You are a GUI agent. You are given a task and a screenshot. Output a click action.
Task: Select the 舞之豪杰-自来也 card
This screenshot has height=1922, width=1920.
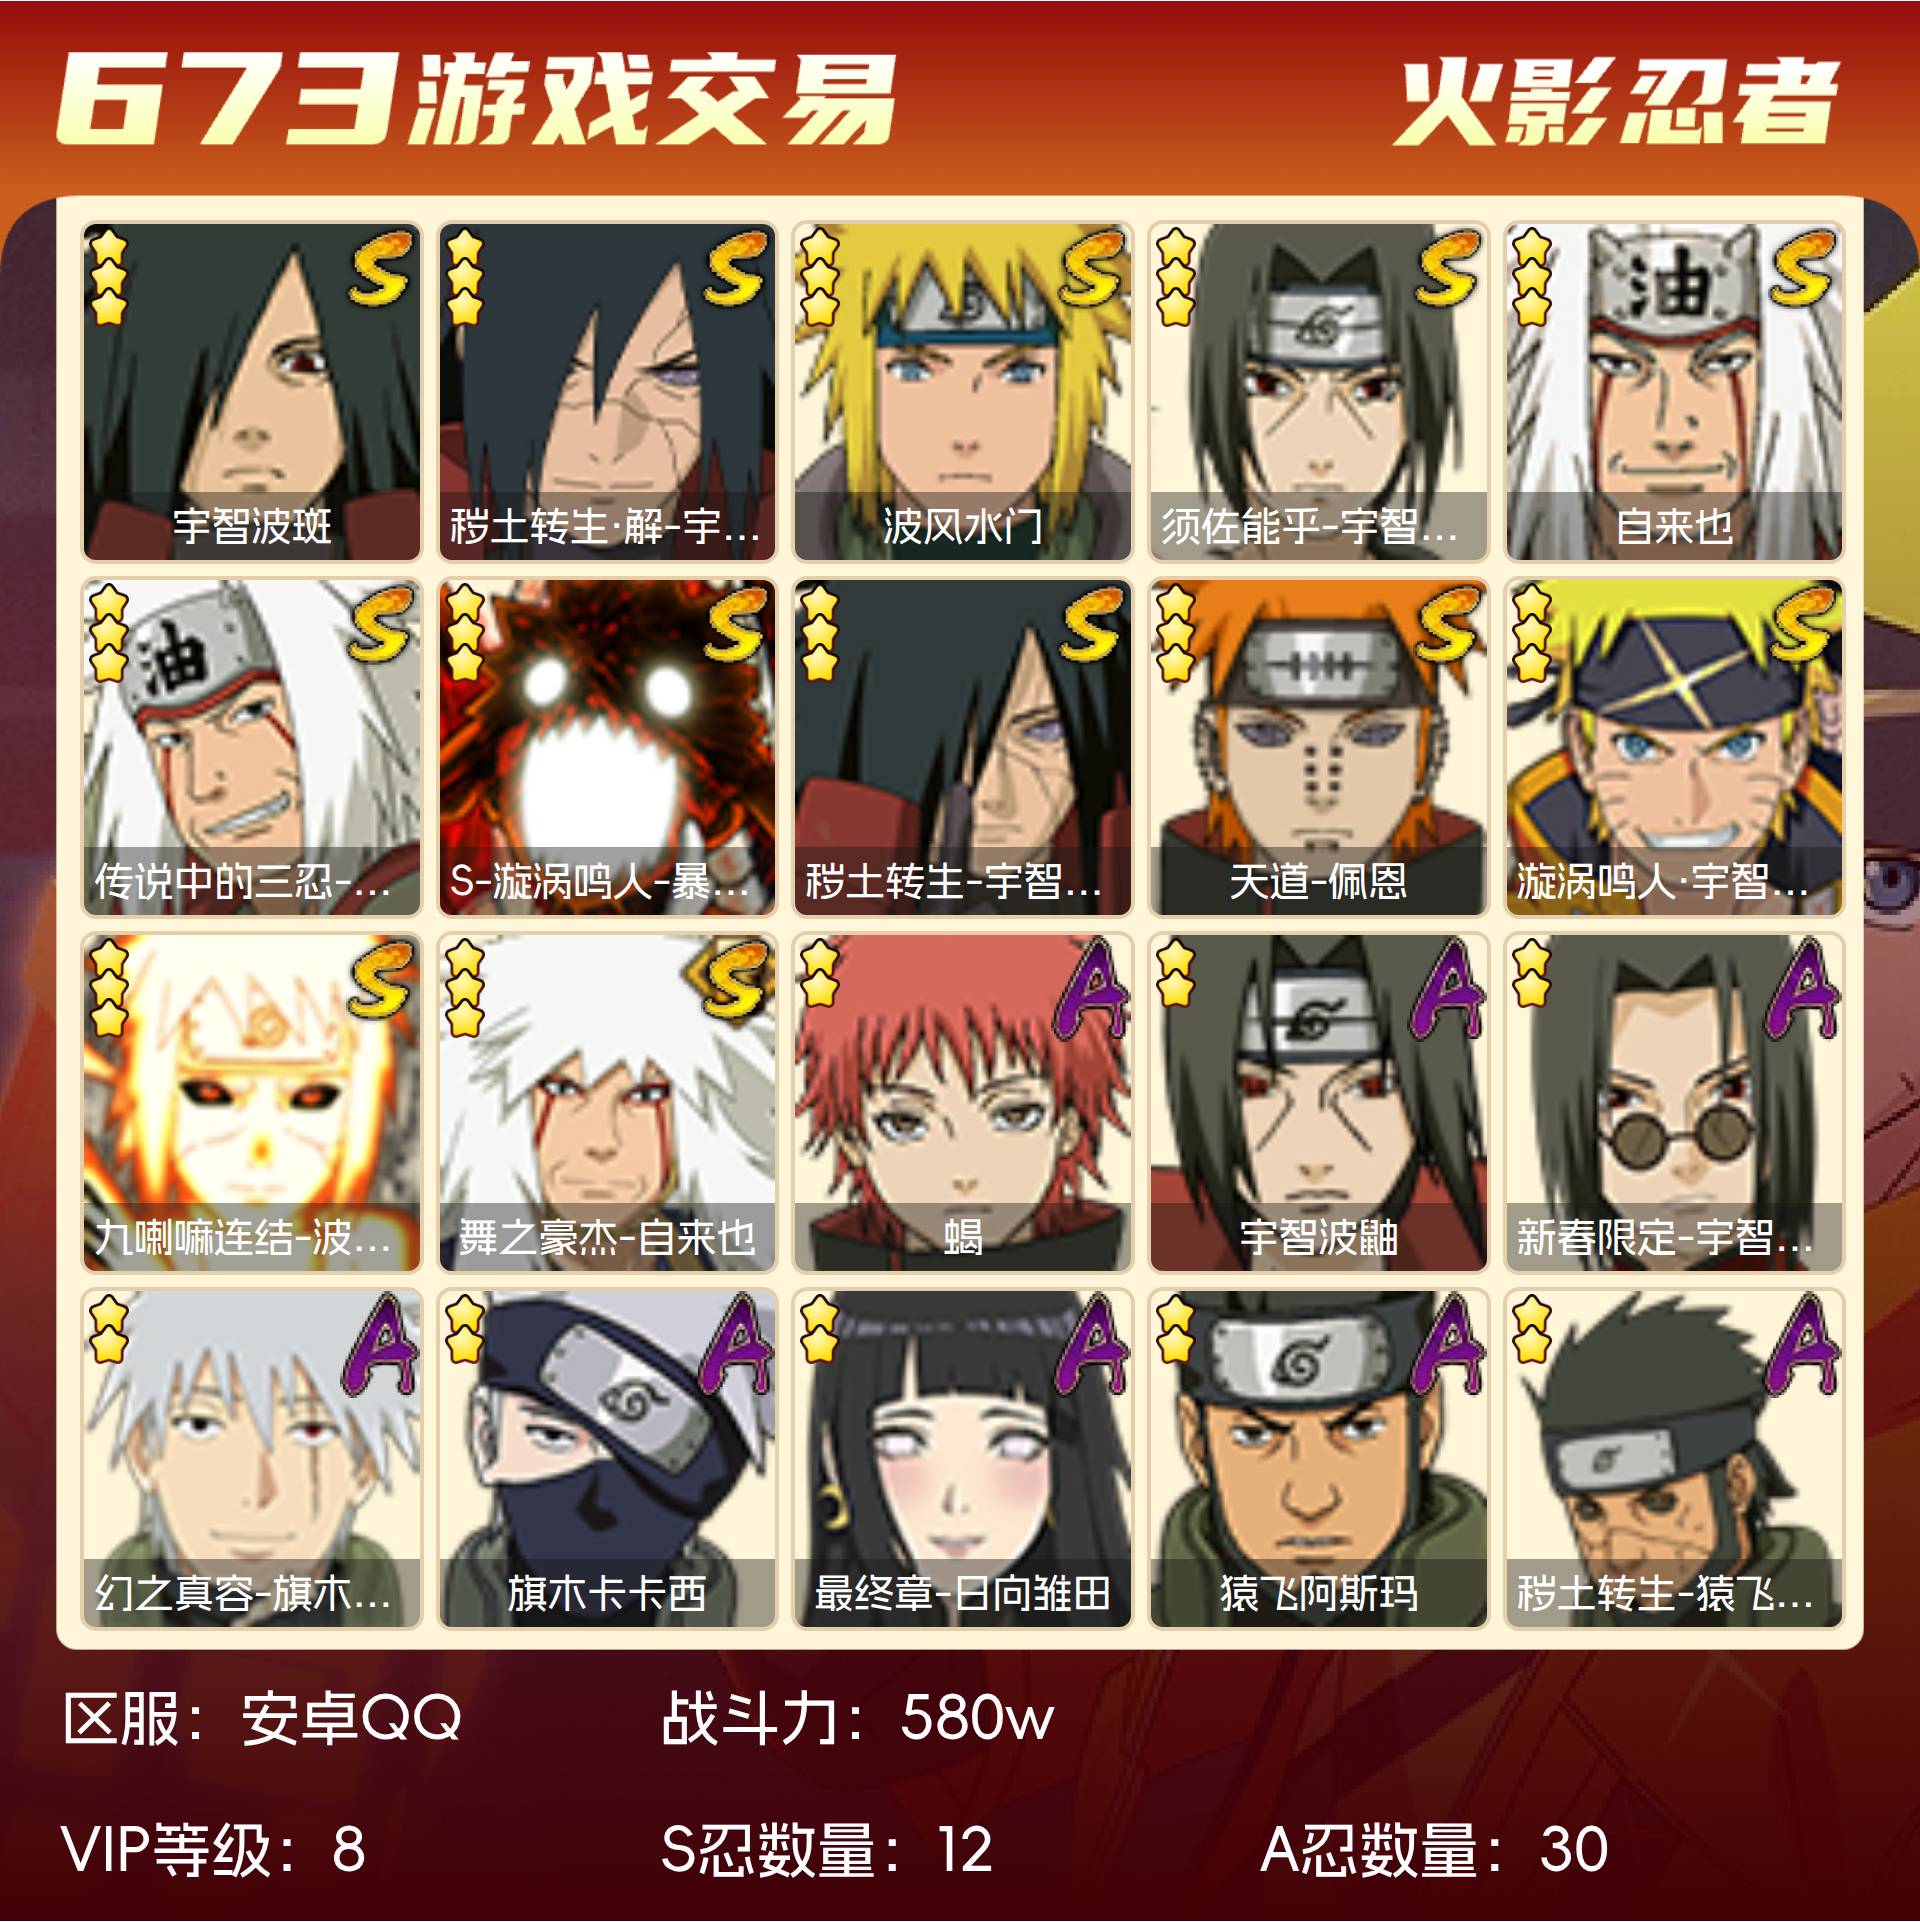click(x=607, y=1103)
